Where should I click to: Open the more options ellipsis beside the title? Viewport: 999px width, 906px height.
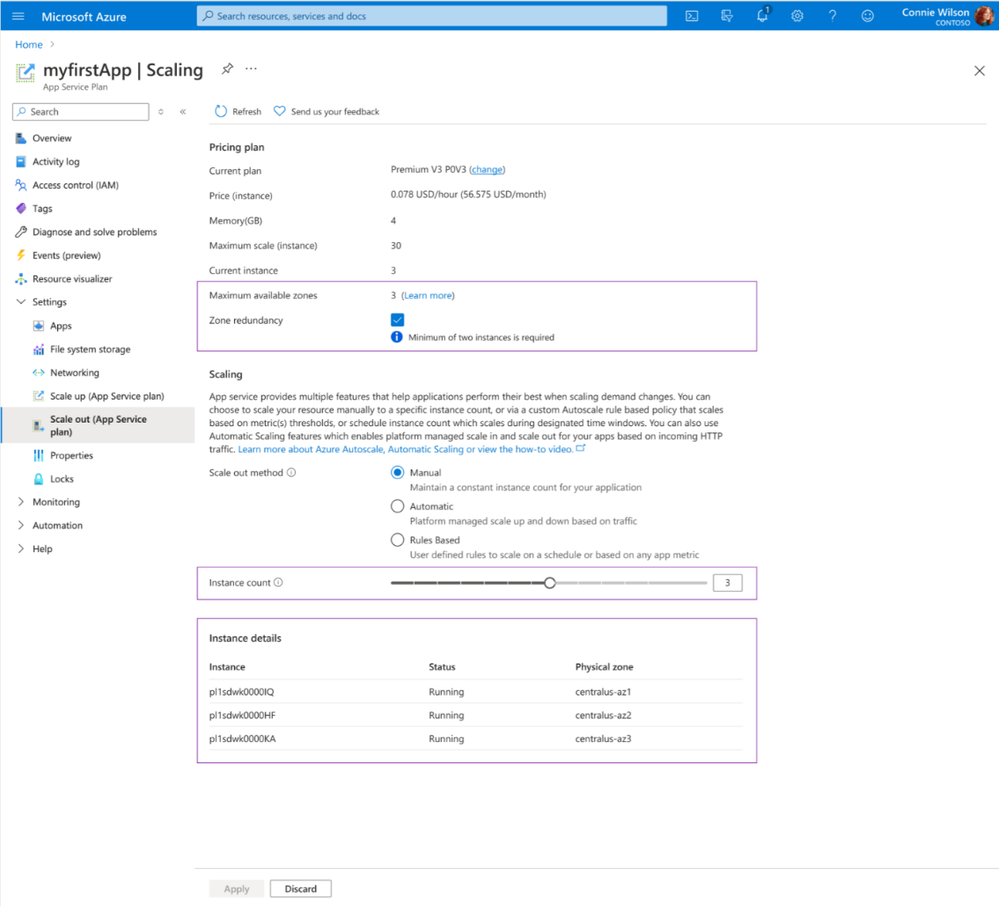tap(252, 69)
